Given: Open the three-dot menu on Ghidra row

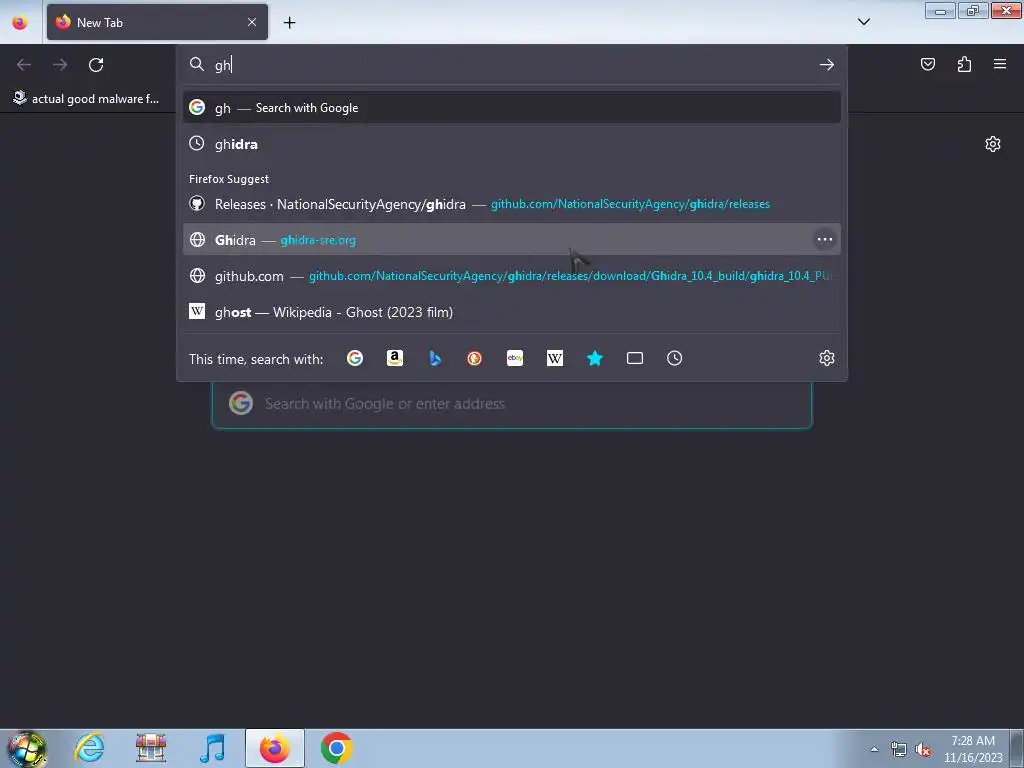Looking at the screenshot, I should pos(825,240).
